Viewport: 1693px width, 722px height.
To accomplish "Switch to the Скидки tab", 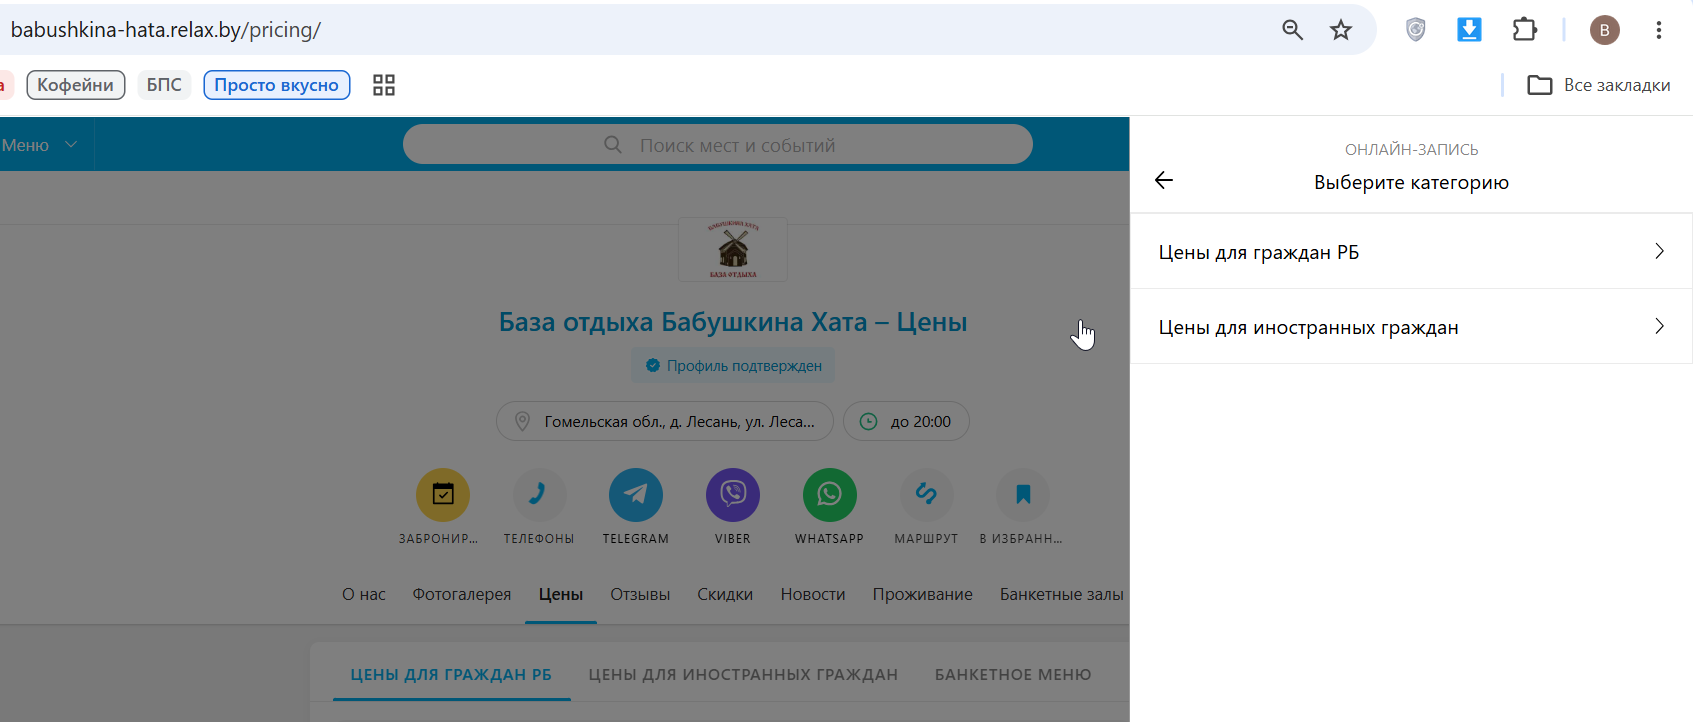I will tap(725, 594).
